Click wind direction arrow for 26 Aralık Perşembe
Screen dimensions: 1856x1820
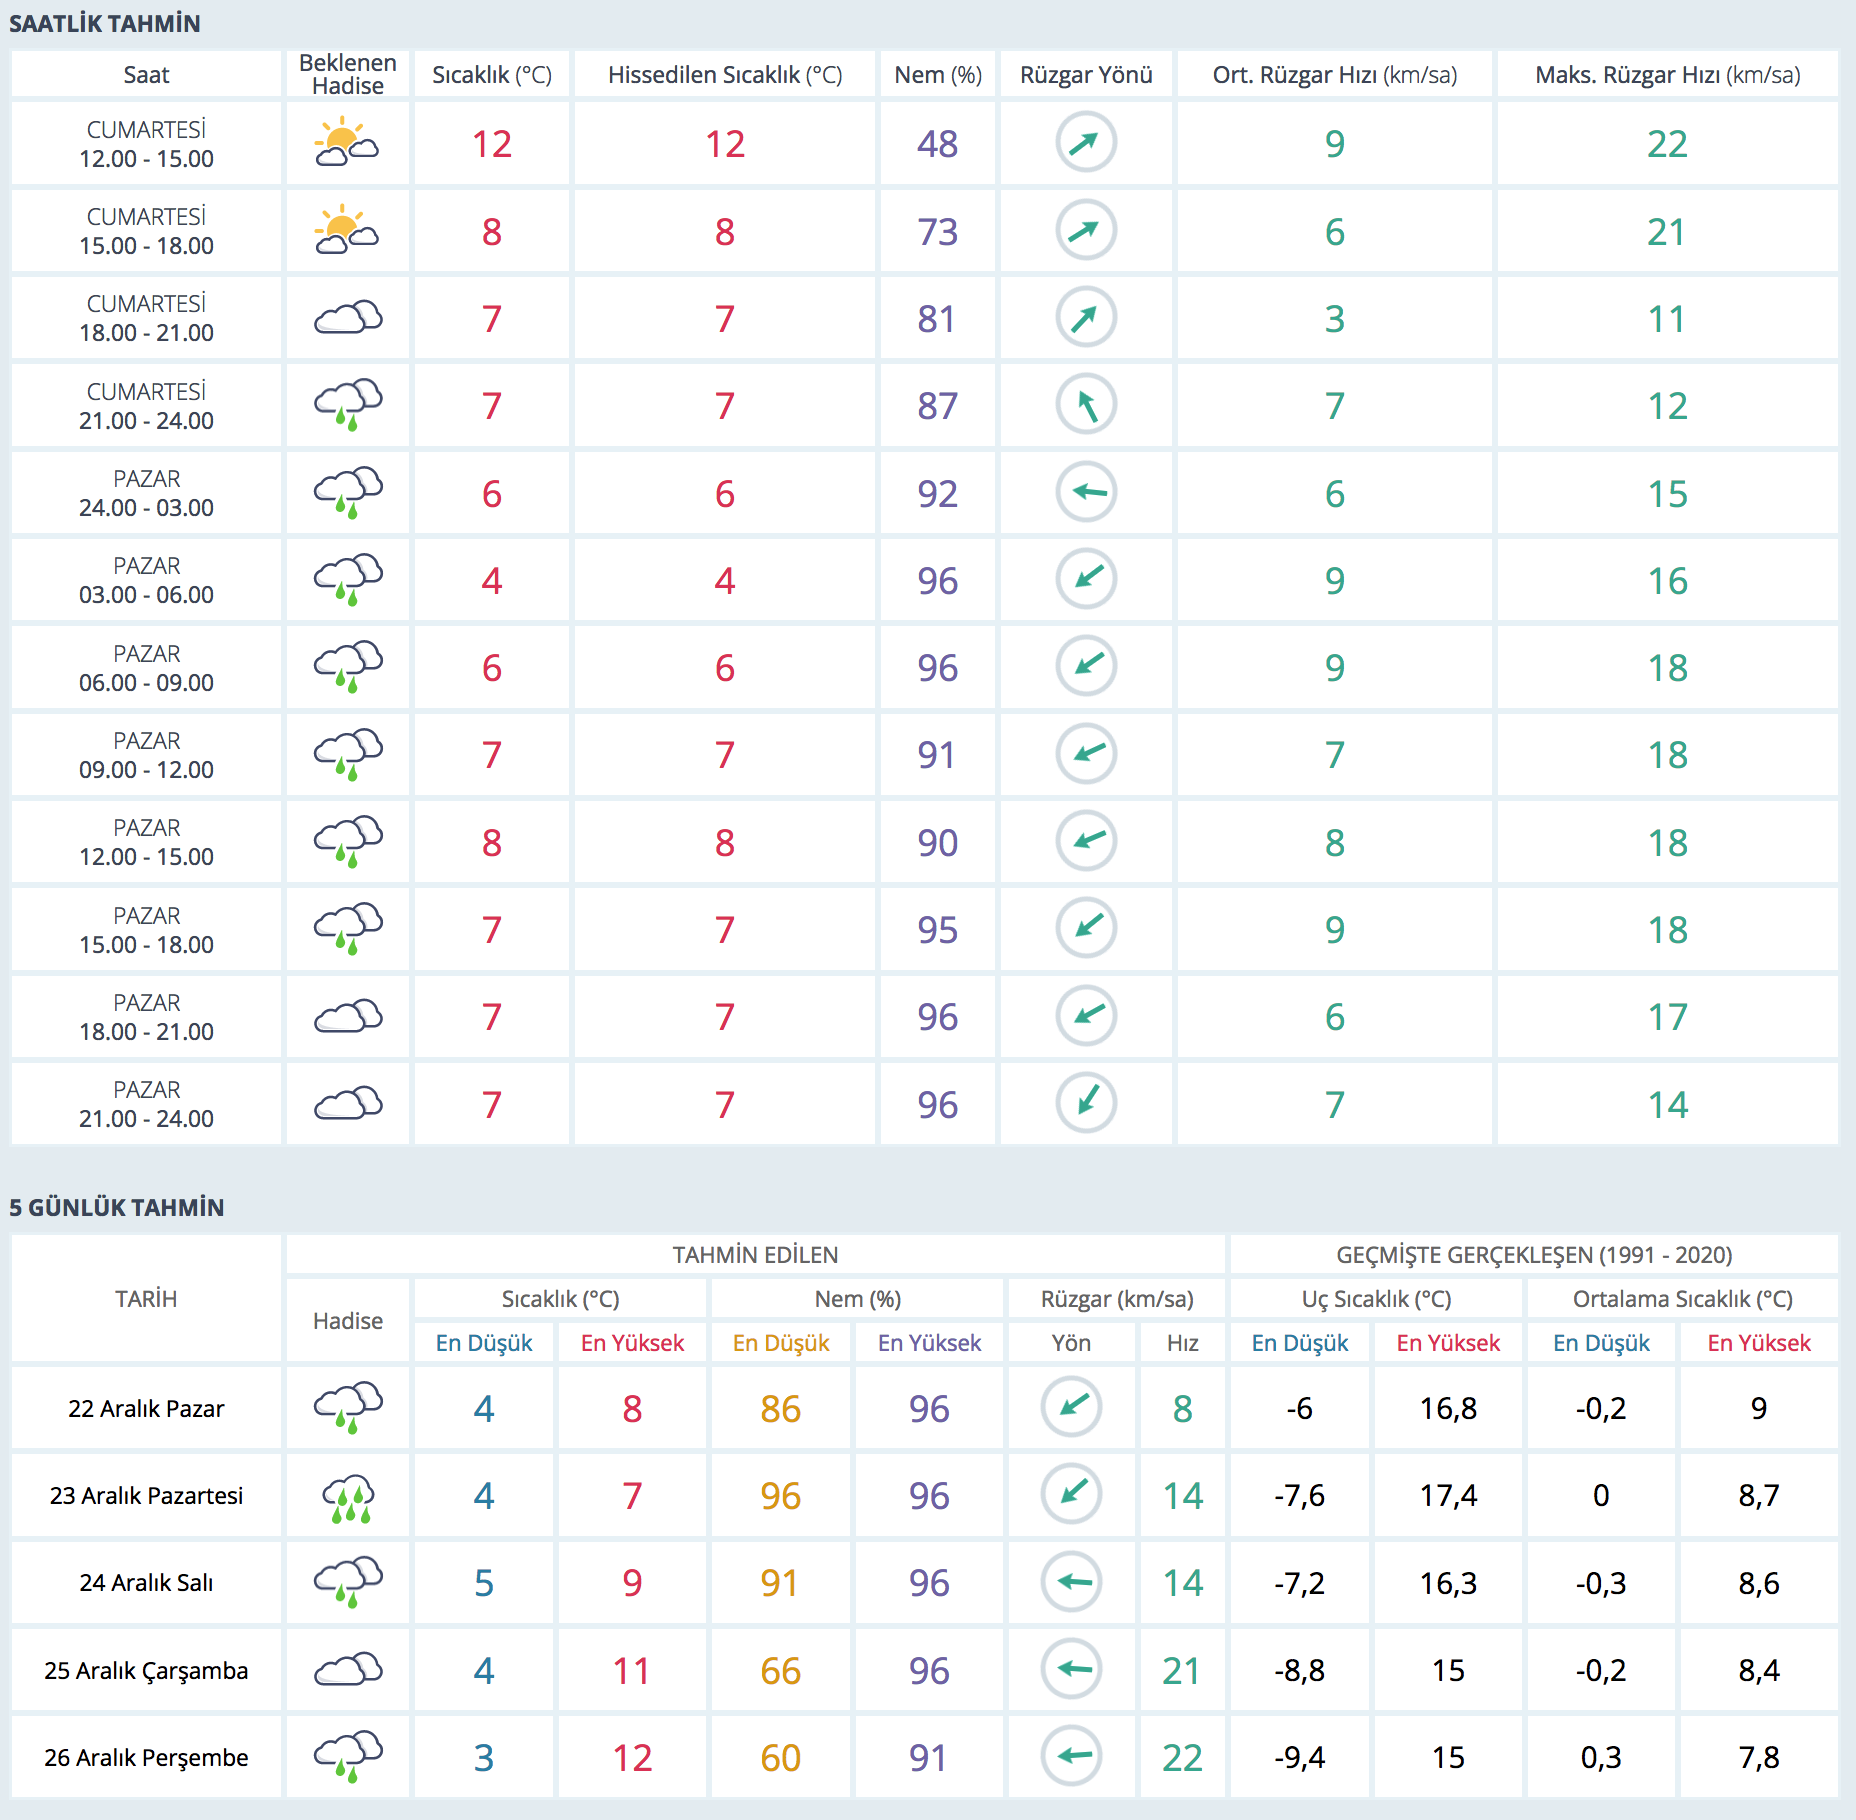point(1071,1757)
